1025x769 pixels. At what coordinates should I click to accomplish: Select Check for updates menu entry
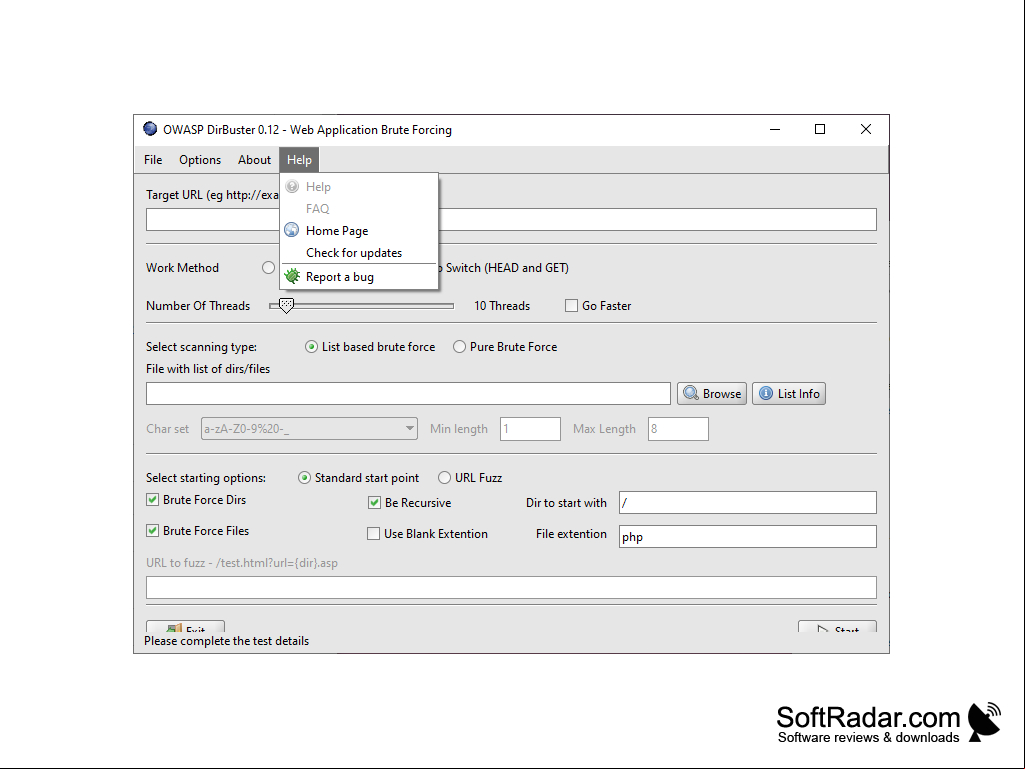click(359, 253)
